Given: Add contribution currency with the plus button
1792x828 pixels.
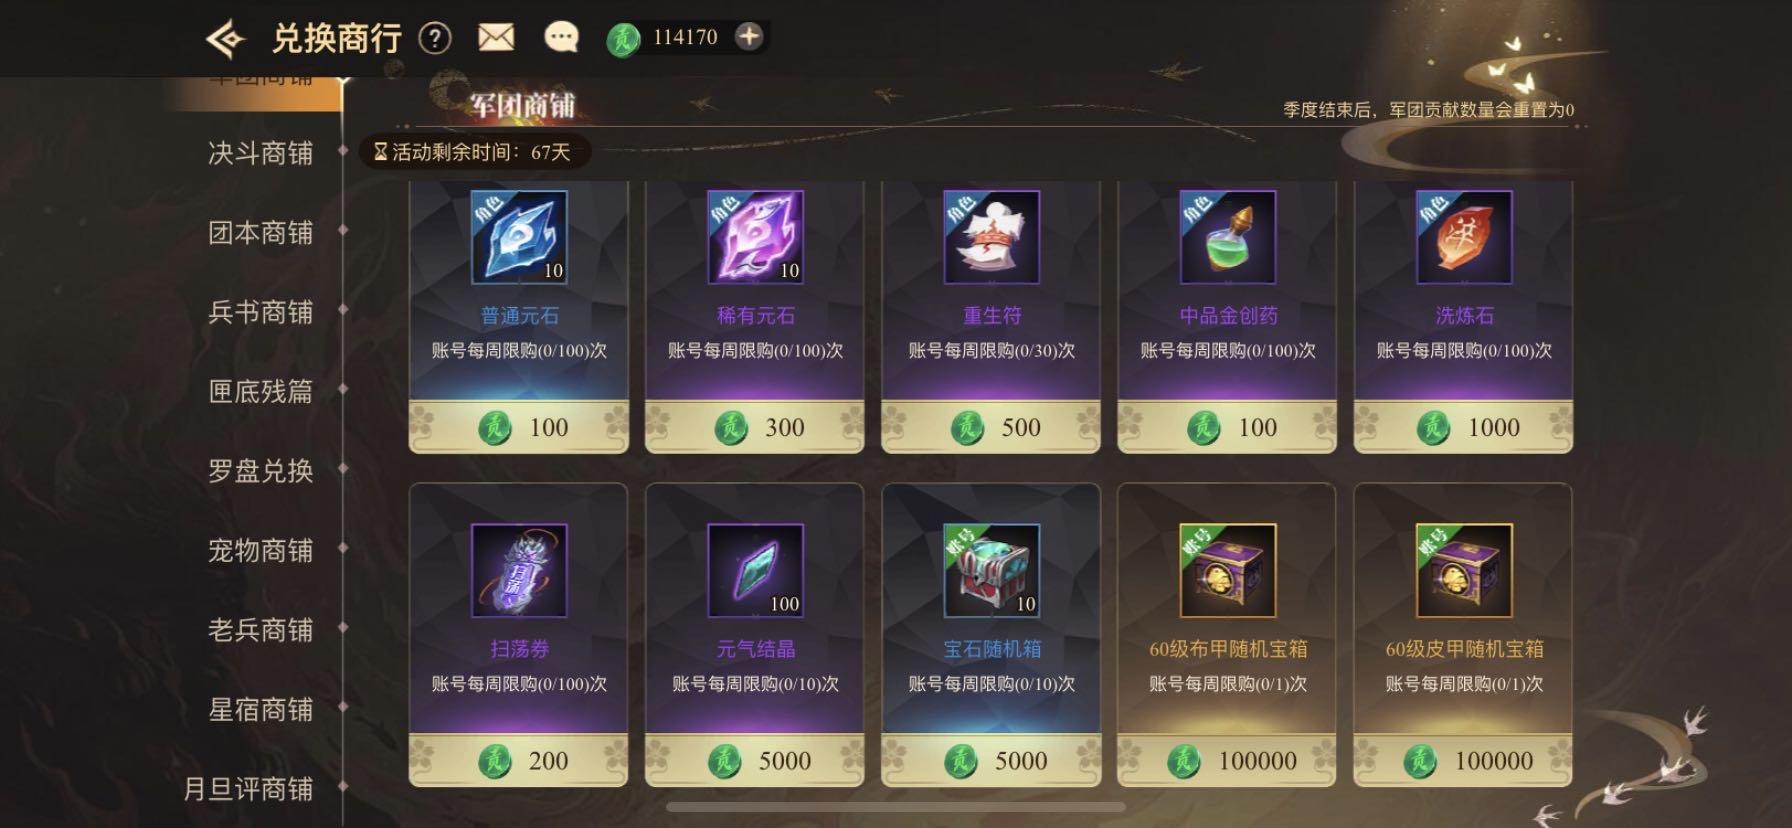Looking at the screenshot, I should tap(749, 37).
